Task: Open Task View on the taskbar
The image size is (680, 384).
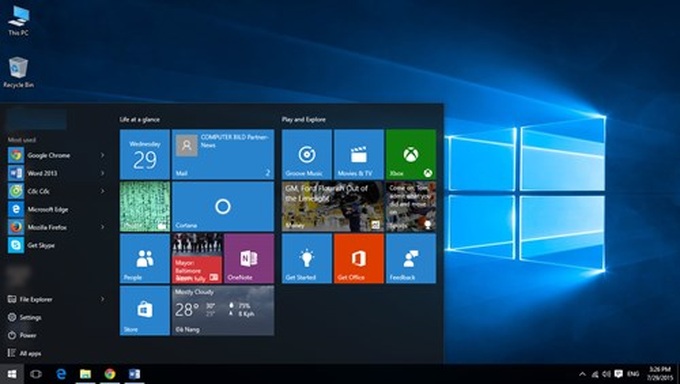Action: (x=36, y=374)
